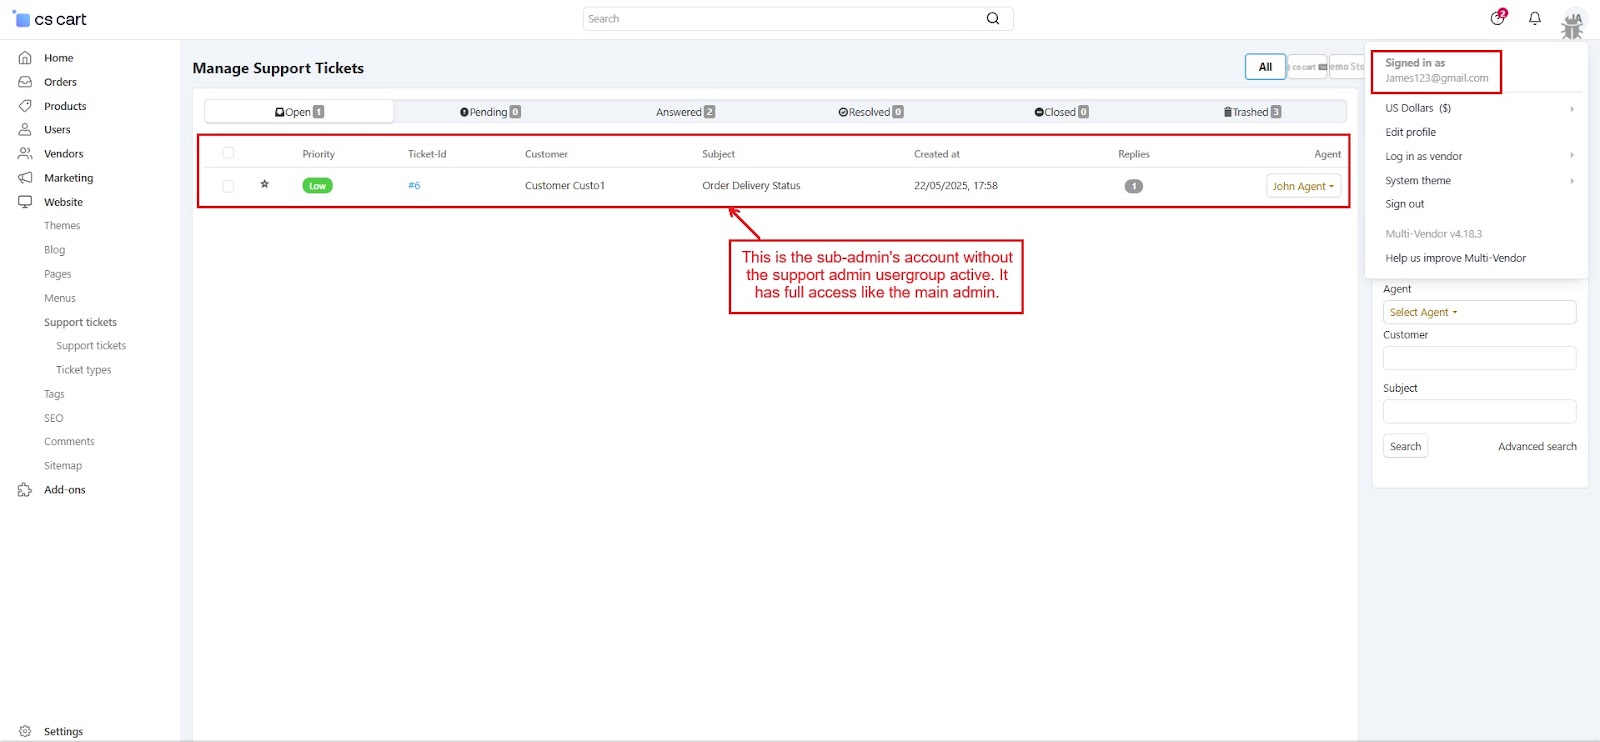Star the Order Delivery Status ticket
The width and height of the screenshot is (1600, 742).
pos(265,185)
